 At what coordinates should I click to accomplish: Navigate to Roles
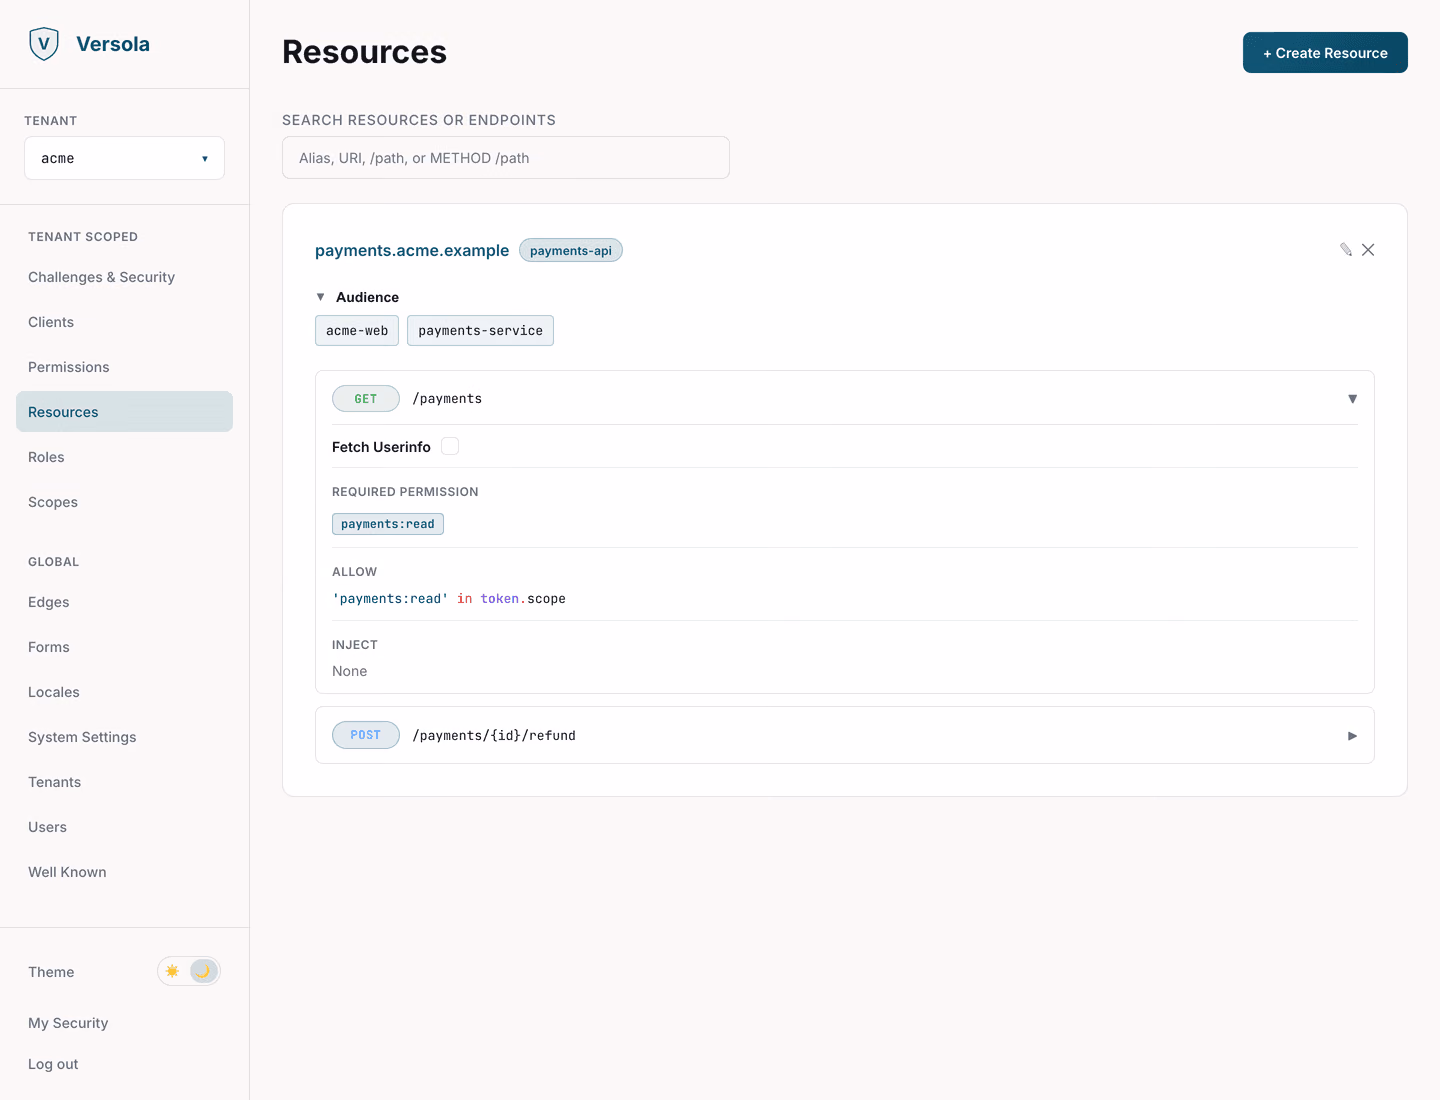(46, 457)
